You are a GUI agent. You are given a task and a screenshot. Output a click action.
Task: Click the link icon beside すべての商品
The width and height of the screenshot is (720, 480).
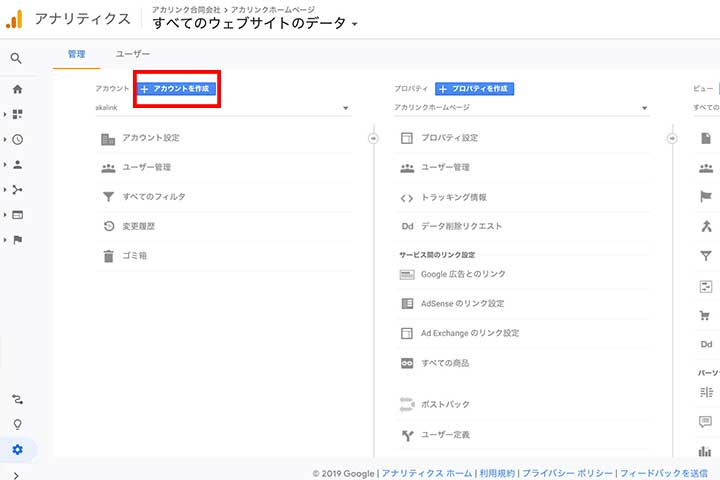pyautogui.click(x=407, y=363)
